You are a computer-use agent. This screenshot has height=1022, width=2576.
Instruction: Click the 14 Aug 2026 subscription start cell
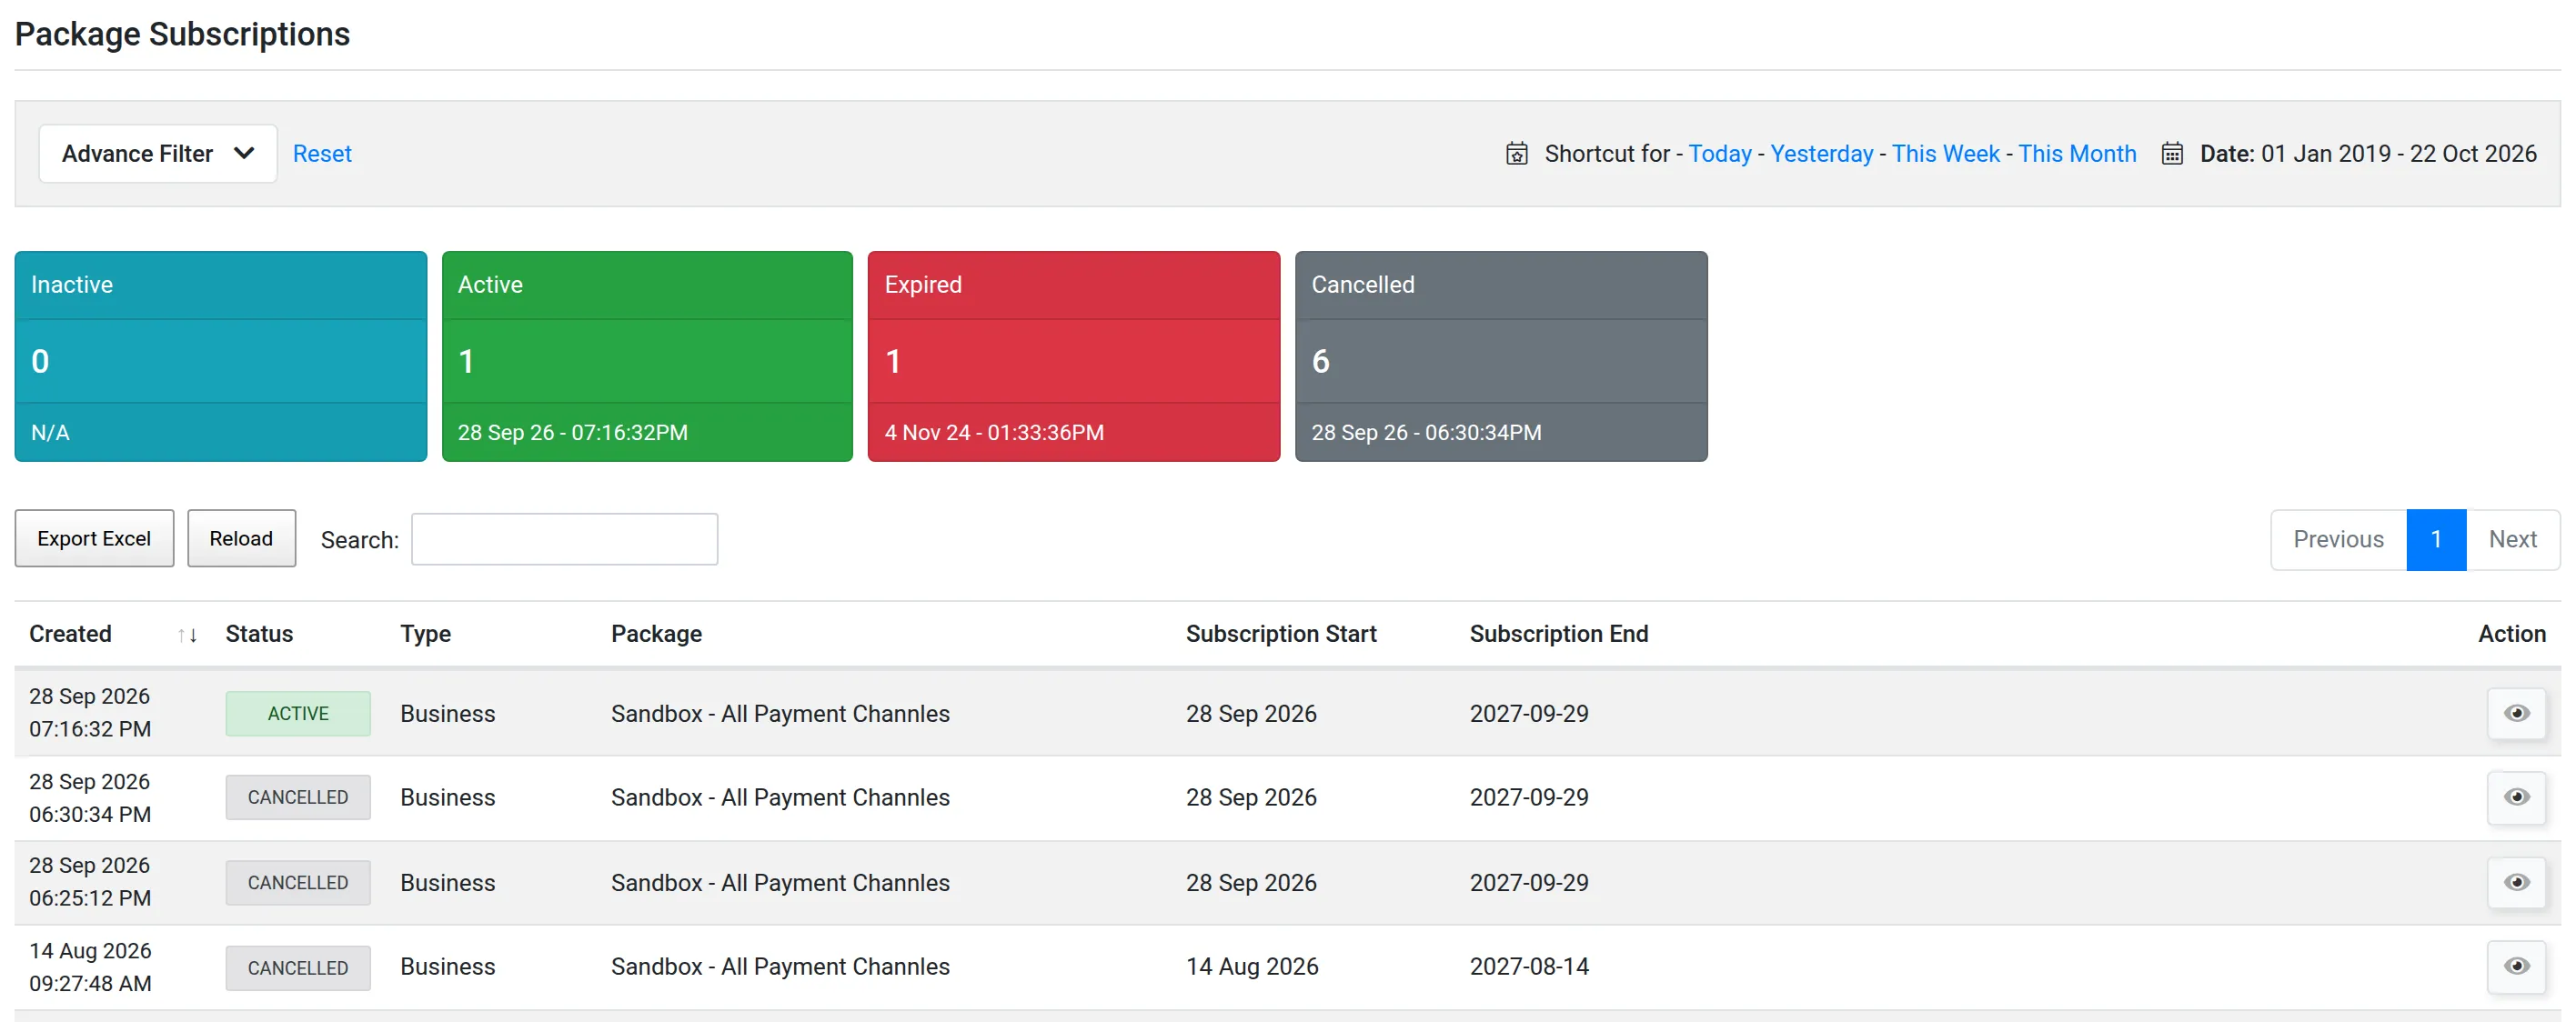1252,966
